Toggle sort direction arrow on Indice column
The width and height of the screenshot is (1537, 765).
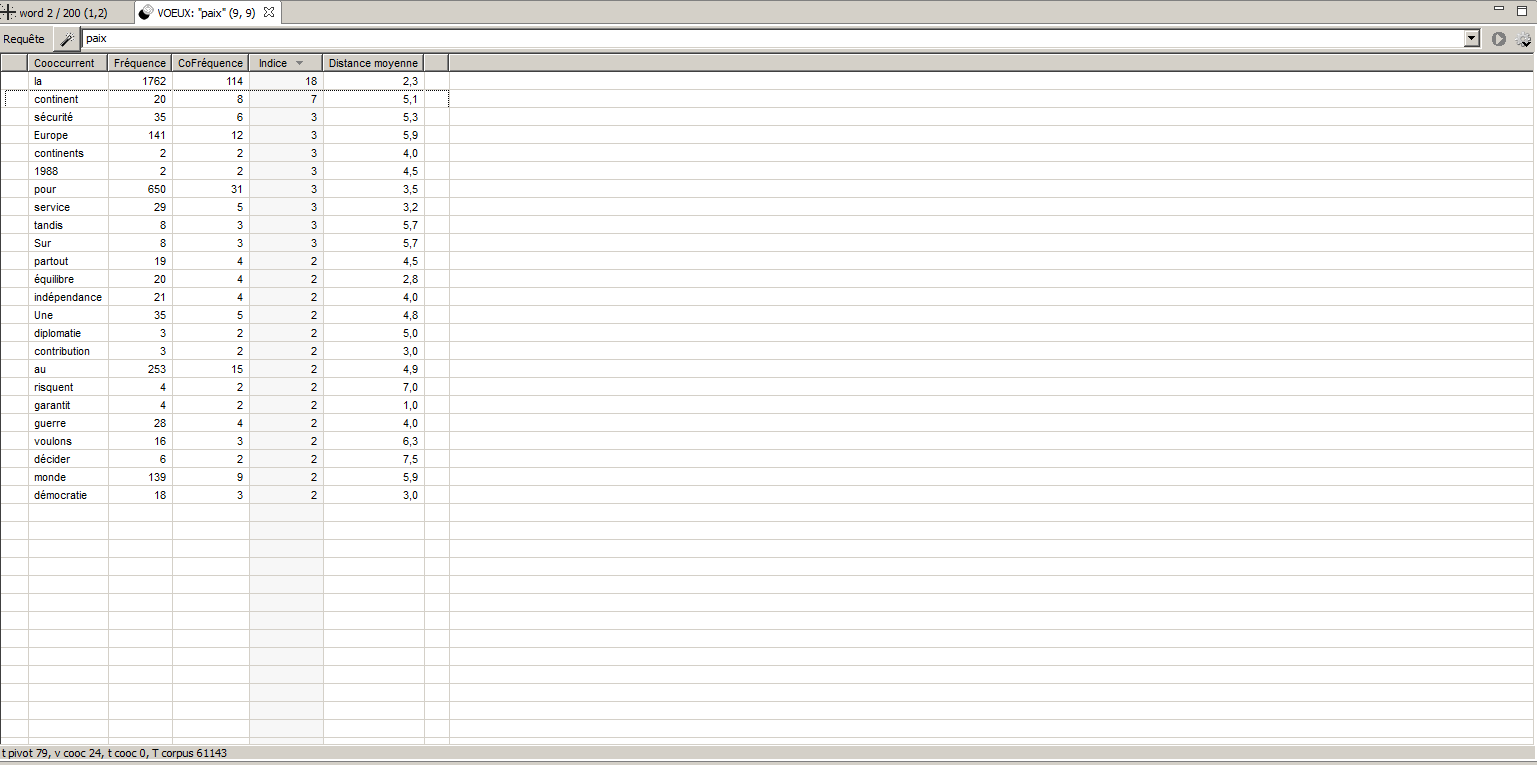point(299,63)
